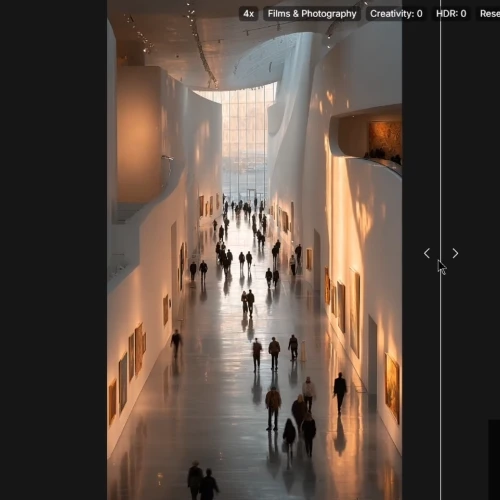Click the right chevron on comparison slider
The image size is (500, 500).
coord(455,253)
